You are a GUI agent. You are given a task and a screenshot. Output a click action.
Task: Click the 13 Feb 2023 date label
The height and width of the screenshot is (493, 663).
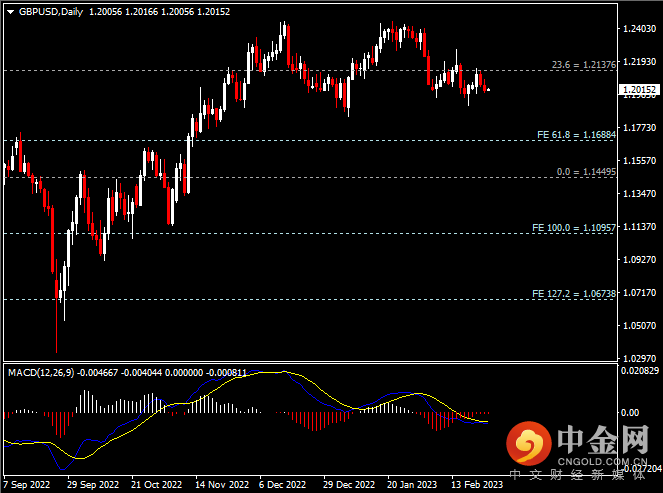478,482
